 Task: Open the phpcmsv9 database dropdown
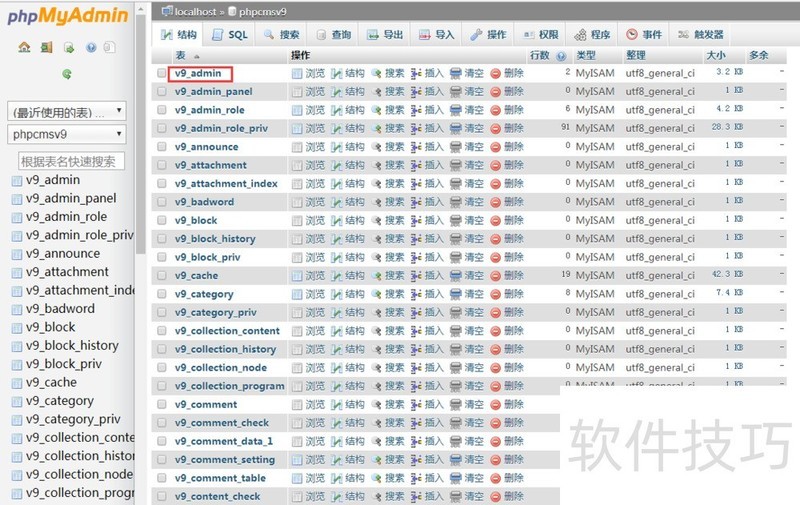[x=67, y=135]
